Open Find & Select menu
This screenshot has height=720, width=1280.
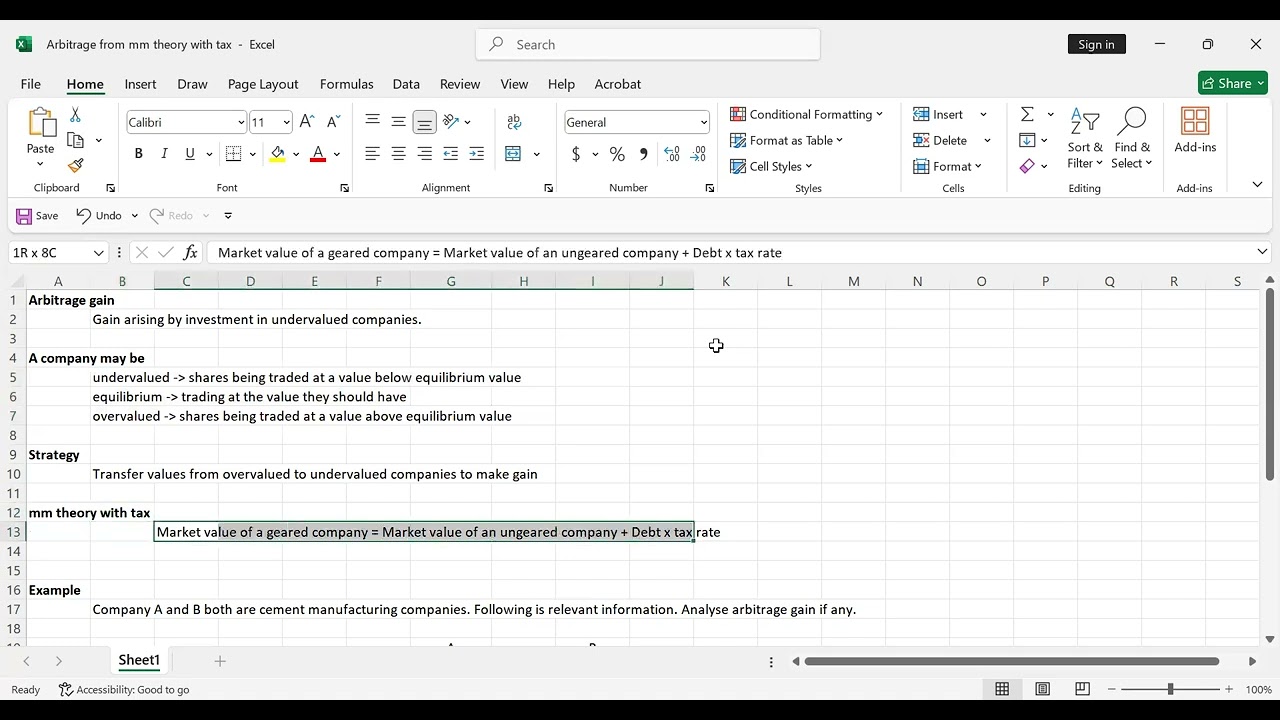tap(1131, 138)
